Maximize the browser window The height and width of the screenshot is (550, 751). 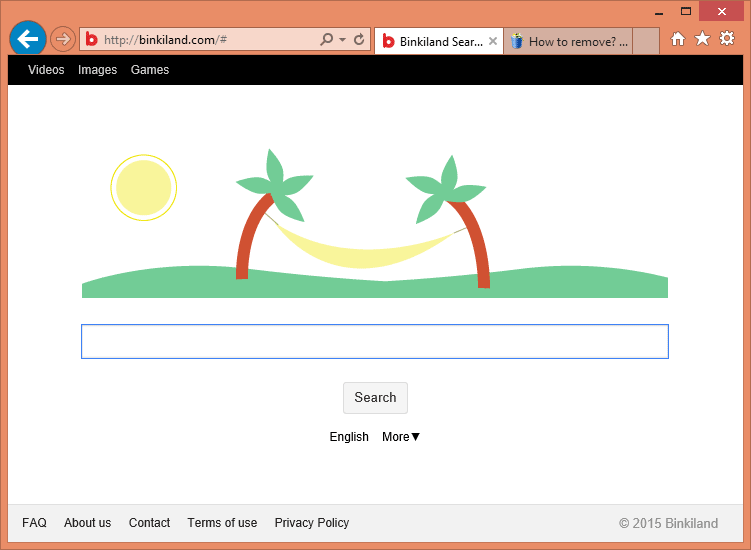(x=686, y=11)
